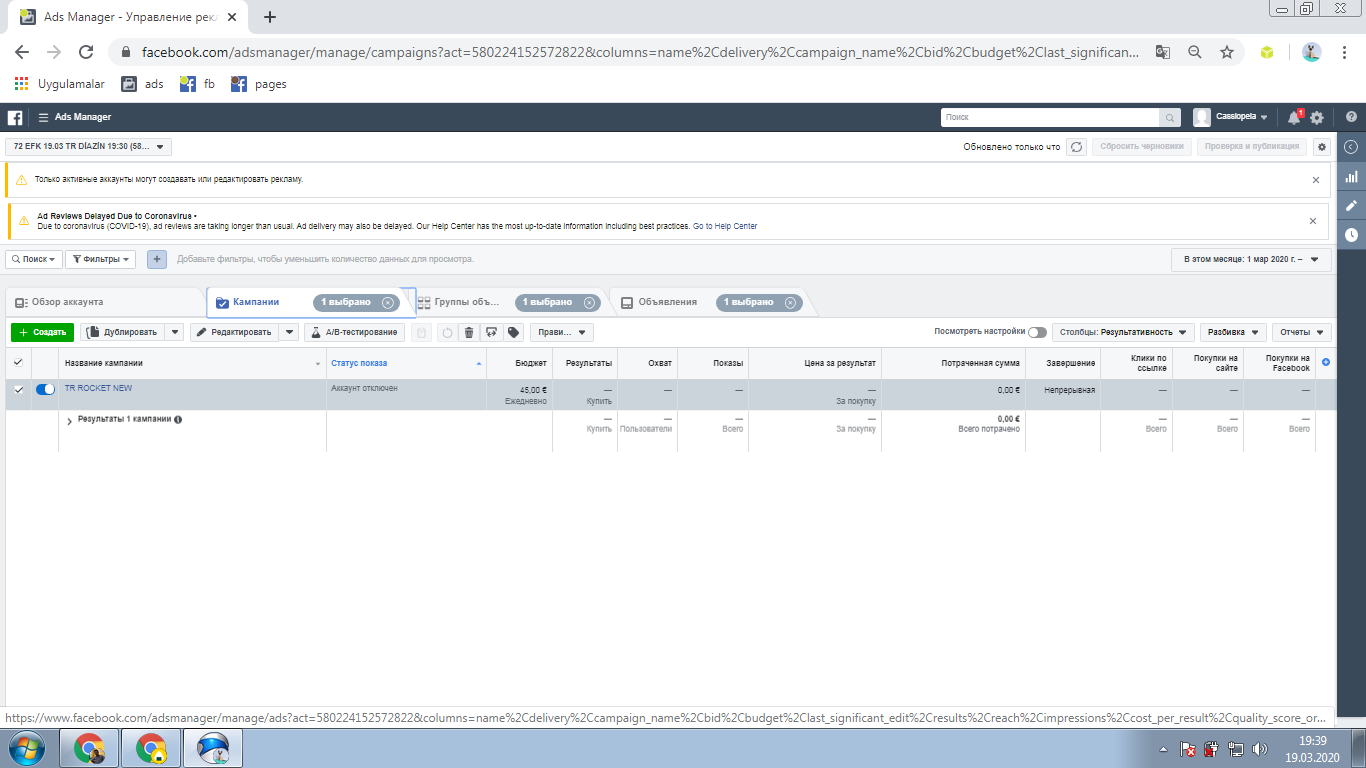Toggle the TR ROCKET NEW campaign switch
1366x768 pixels.
pos(45,389)
